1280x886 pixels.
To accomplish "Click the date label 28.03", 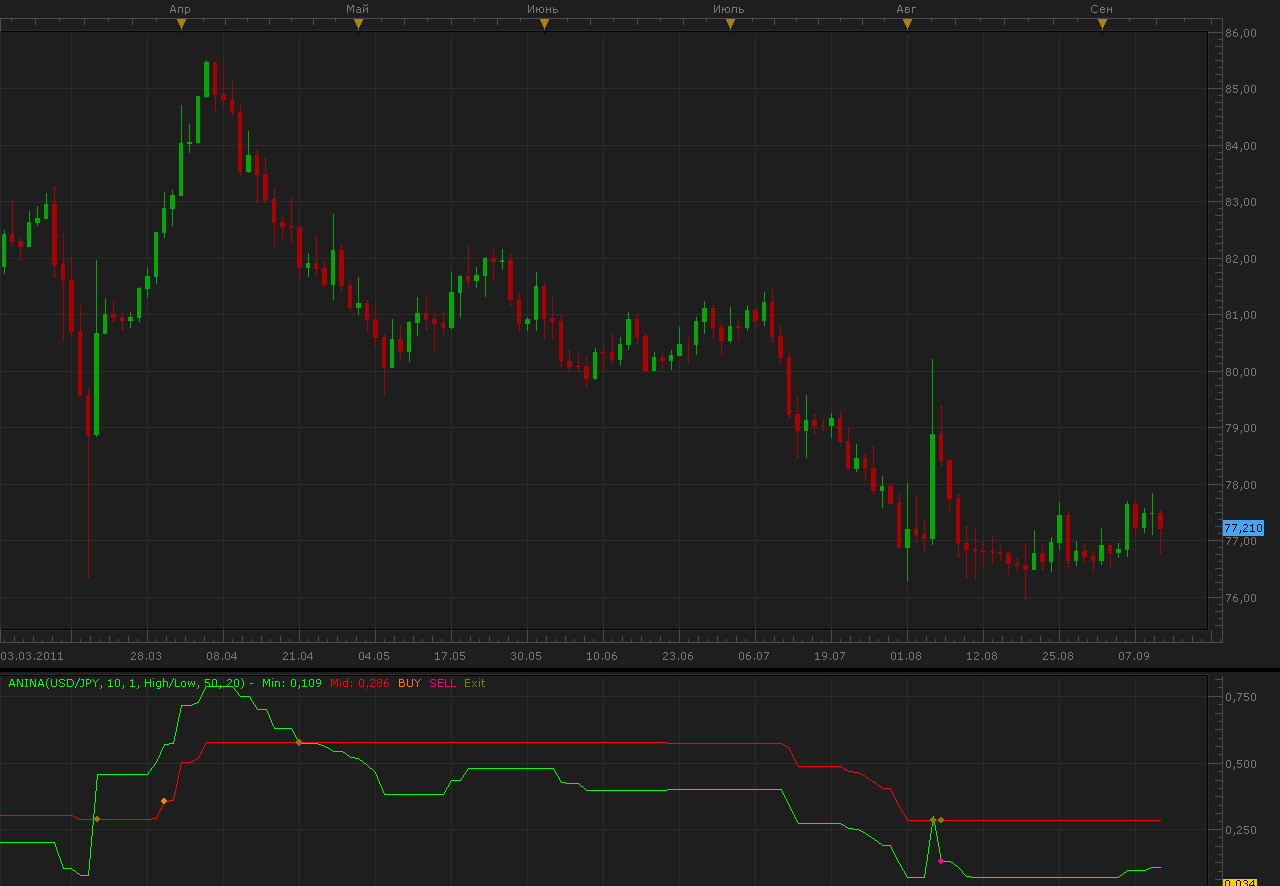I will [146, 656].
